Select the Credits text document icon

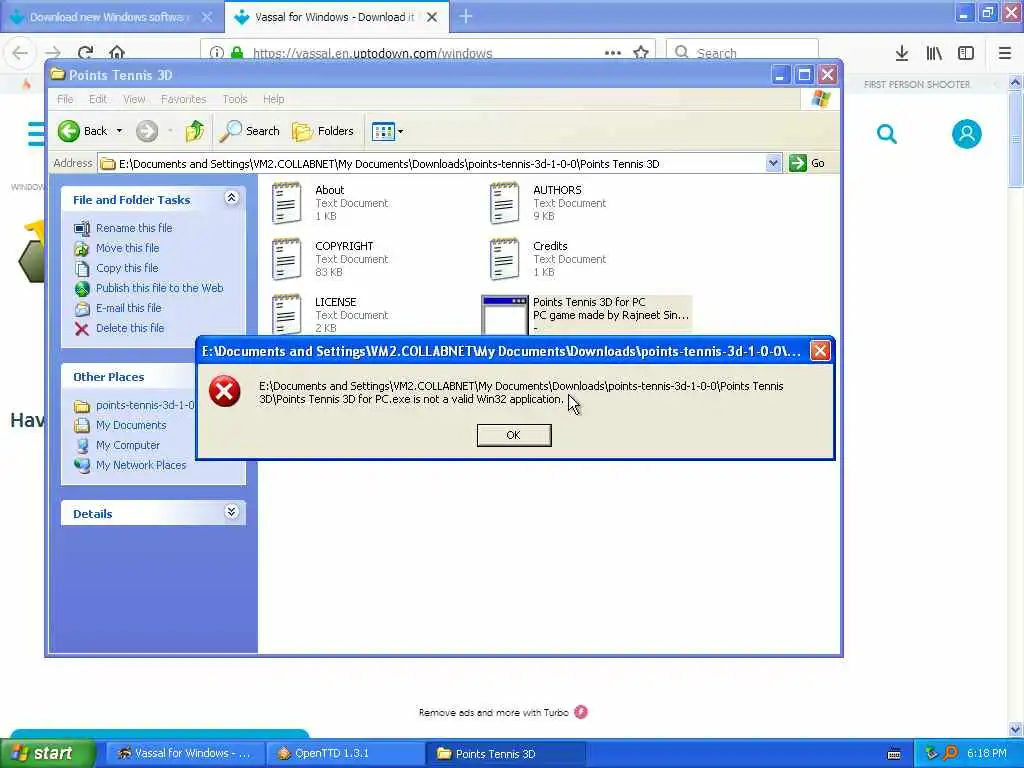[x=504, y=259]
